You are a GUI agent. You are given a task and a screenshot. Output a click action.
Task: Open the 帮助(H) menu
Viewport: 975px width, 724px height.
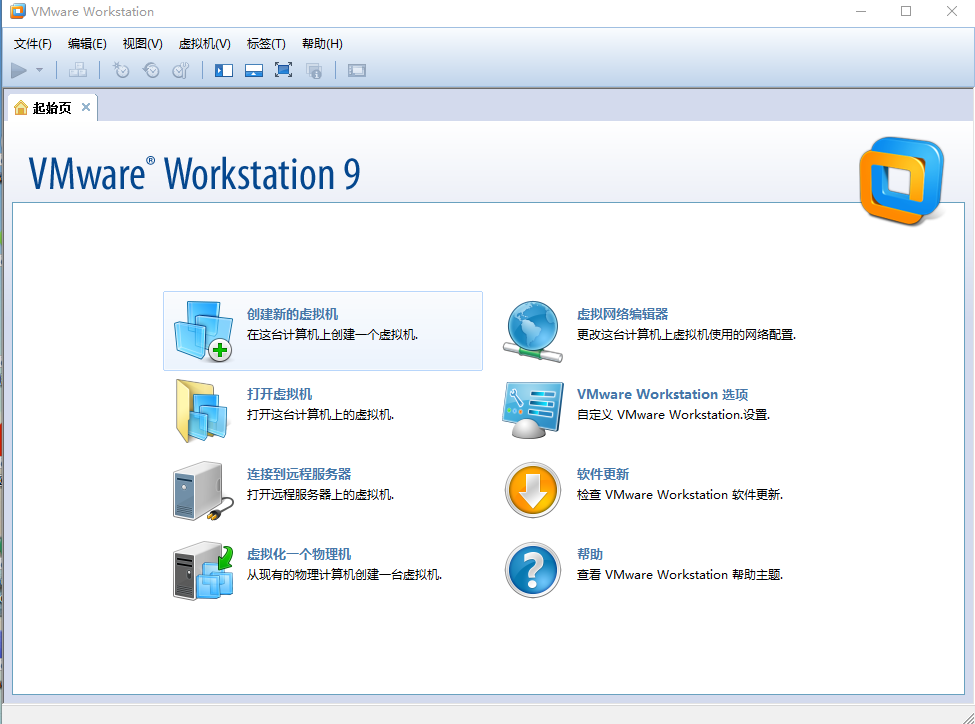(322, 44)
